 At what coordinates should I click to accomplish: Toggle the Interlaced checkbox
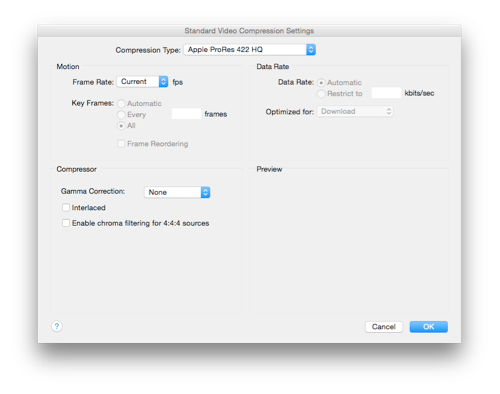tap(66, 208)
